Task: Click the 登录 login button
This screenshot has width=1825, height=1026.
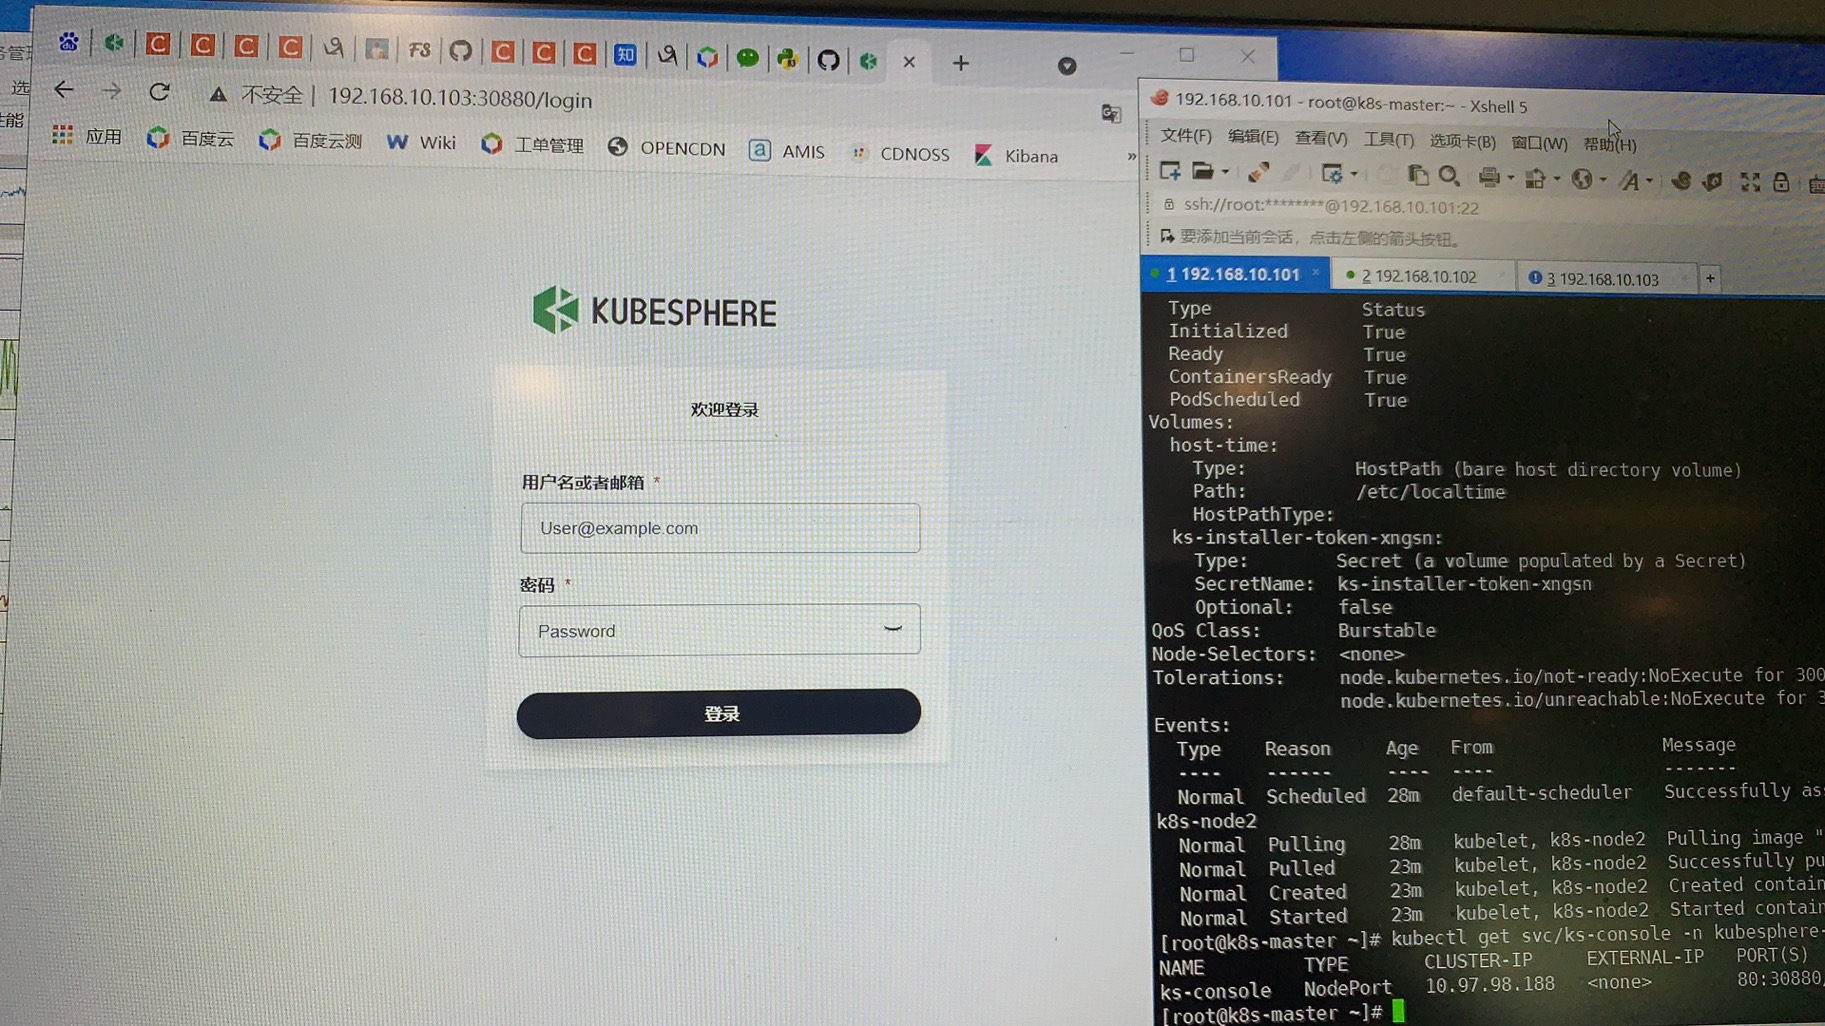Action: [719, 713]
